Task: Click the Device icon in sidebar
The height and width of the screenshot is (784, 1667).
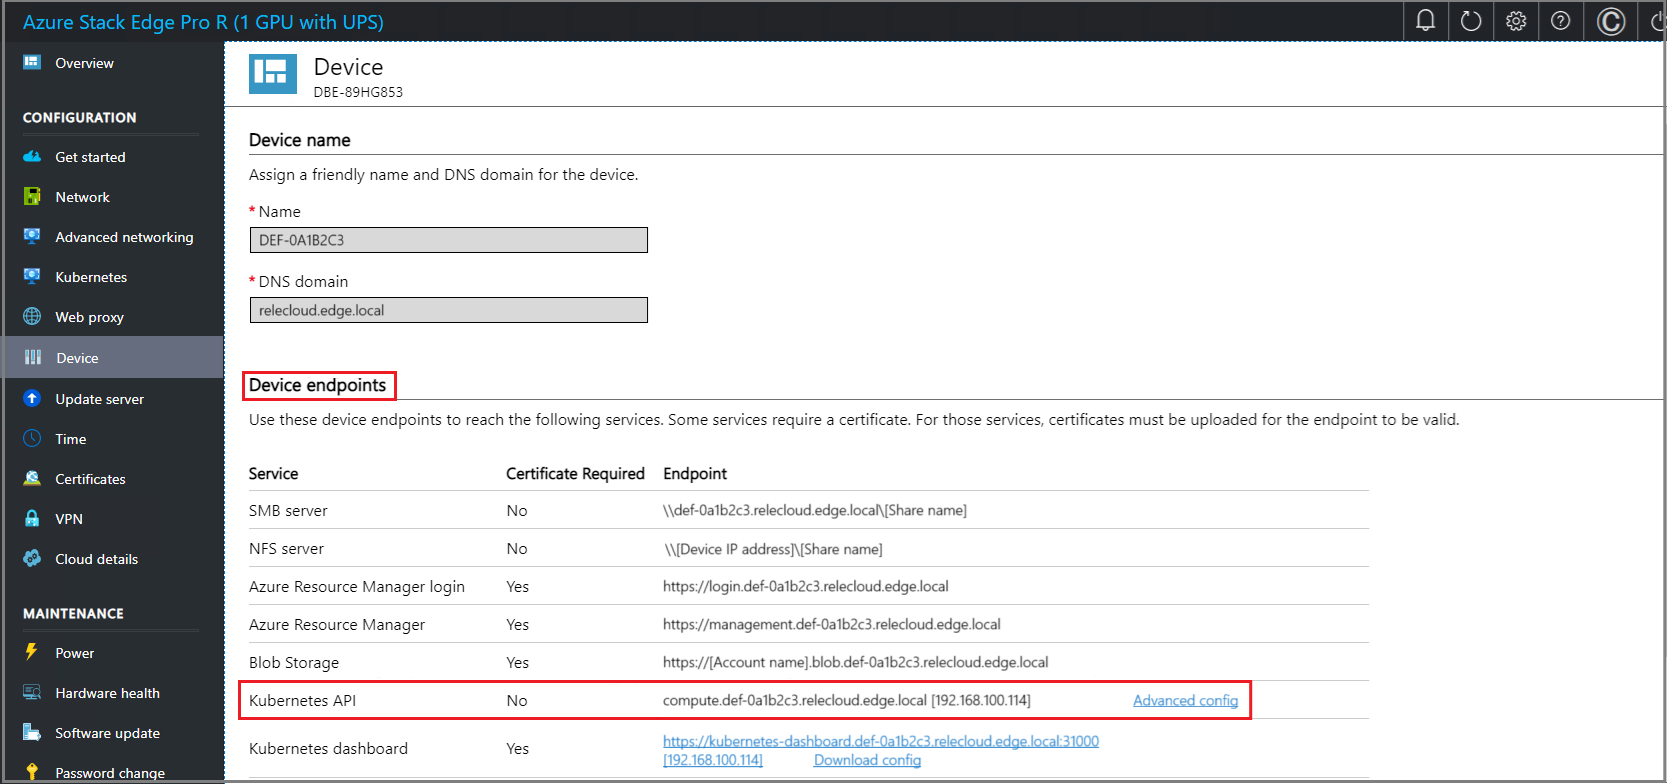Action: pyautogui.click(x=33, y=357)
